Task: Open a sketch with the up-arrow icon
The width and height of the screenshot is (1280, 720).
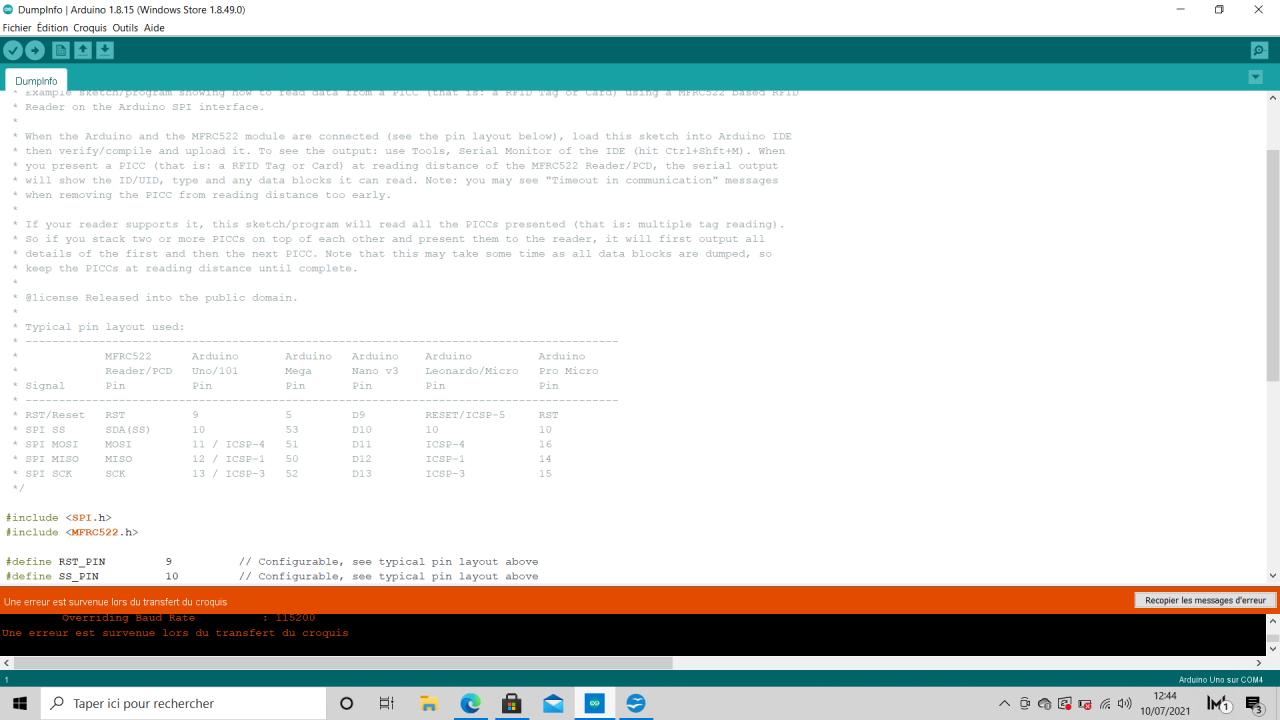Action: pos(83,50)
